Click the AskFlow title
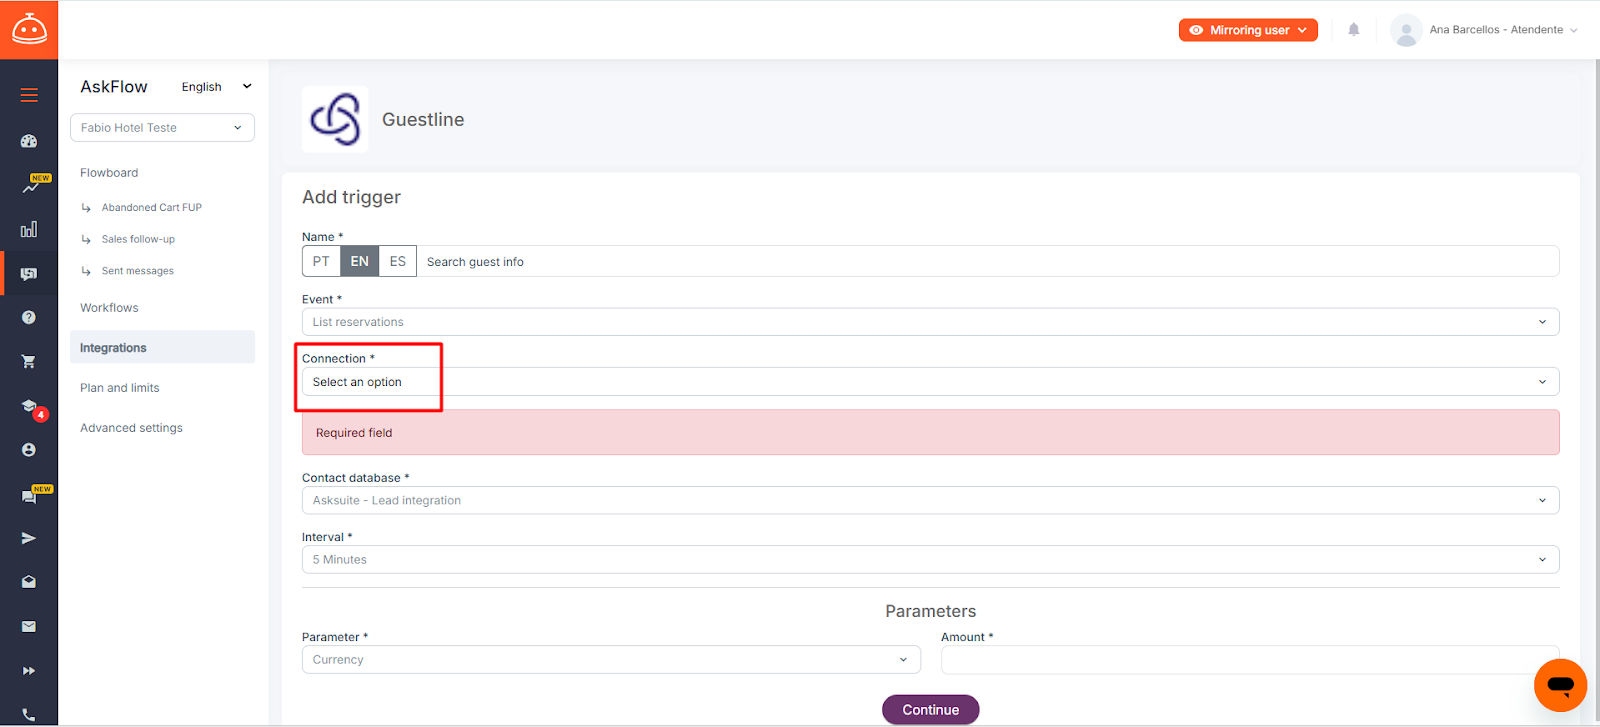 point(114,87)
